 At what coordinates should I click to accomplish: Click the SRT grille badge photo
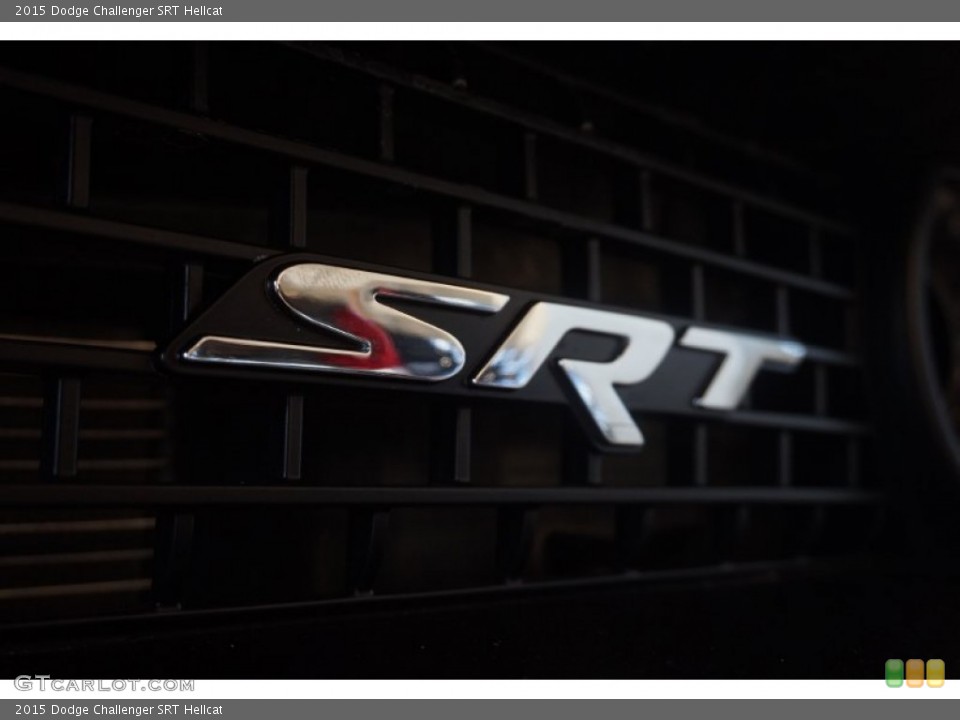[x=480, y=360]
